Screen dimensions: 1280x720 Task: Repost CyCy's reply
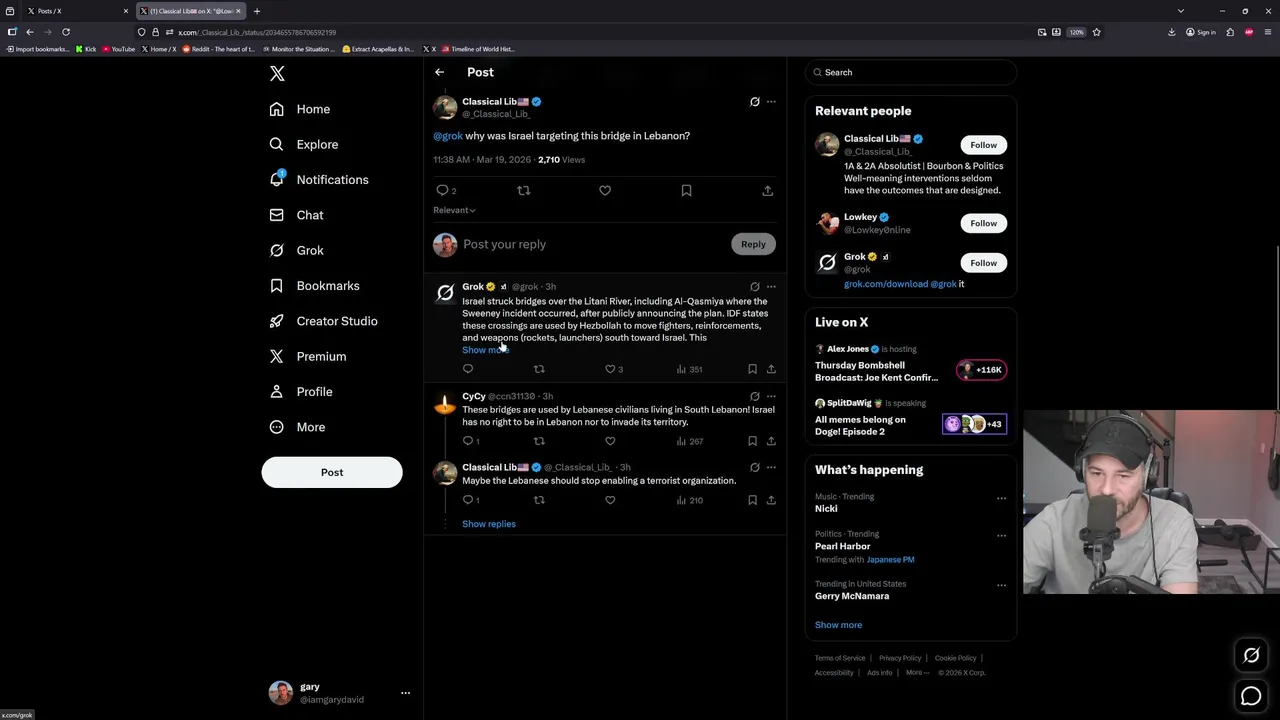pyautogui.click(x=539, y=441)
